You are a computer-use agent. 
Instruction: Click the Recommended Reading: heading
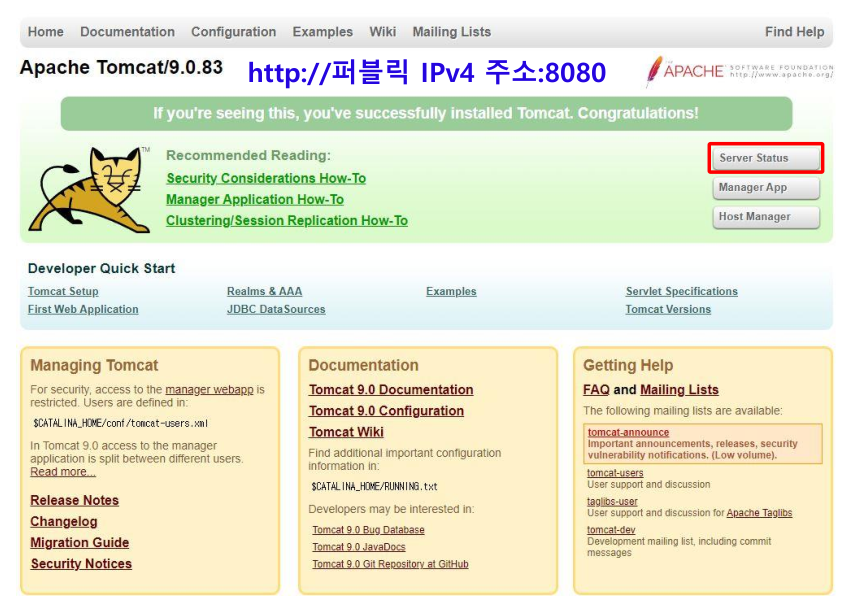[x=248, y=155]
